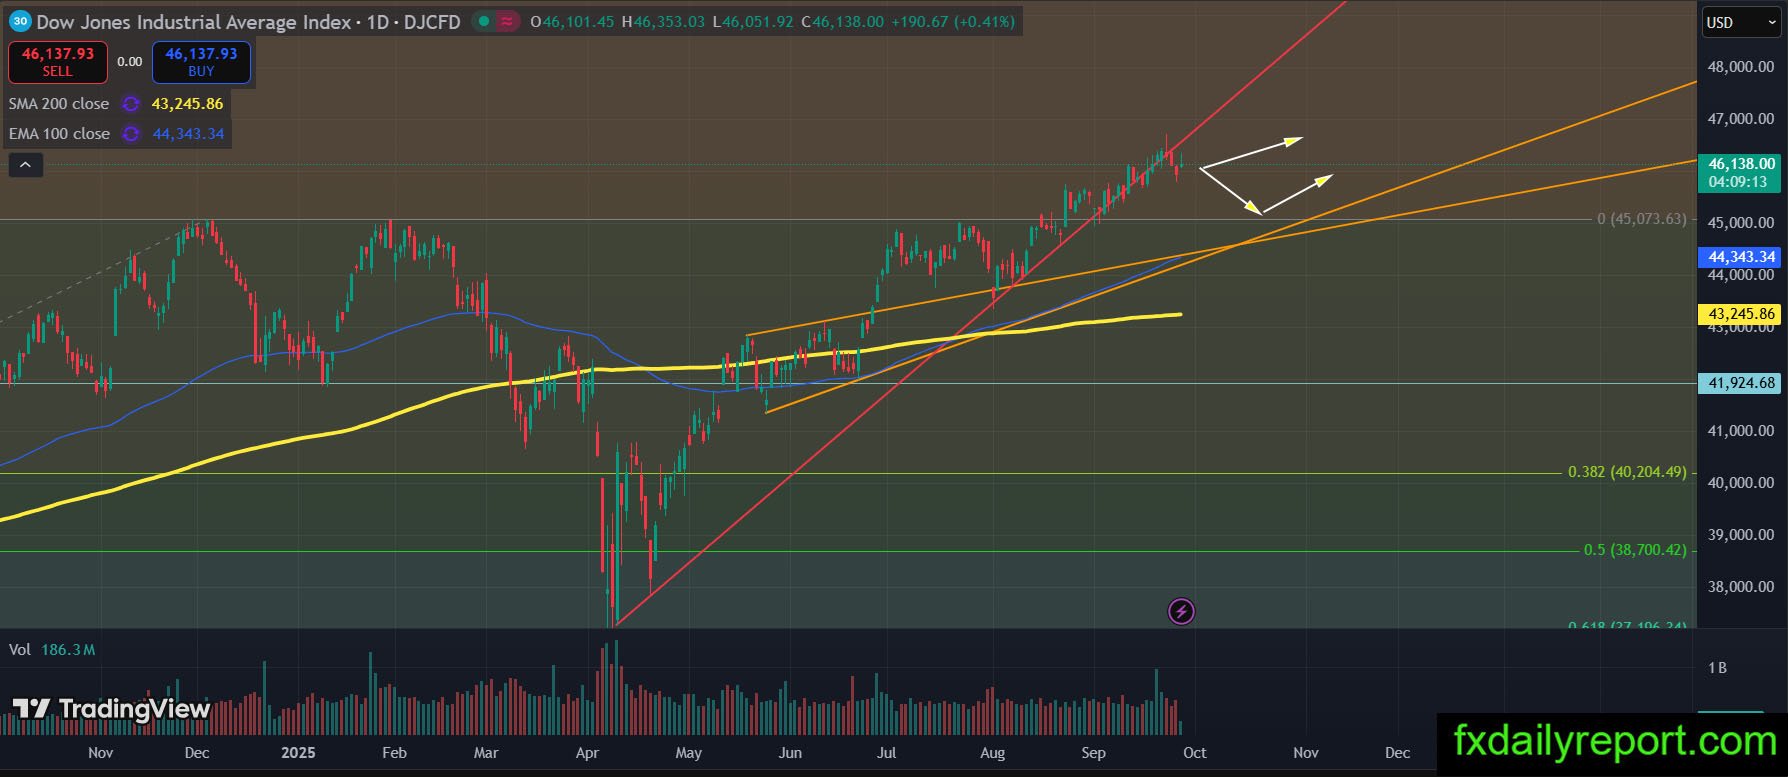Click the yellow 43,245.86 value in the legend
Viewport: 1788px width, 777px height.
[x=187, y=104]
